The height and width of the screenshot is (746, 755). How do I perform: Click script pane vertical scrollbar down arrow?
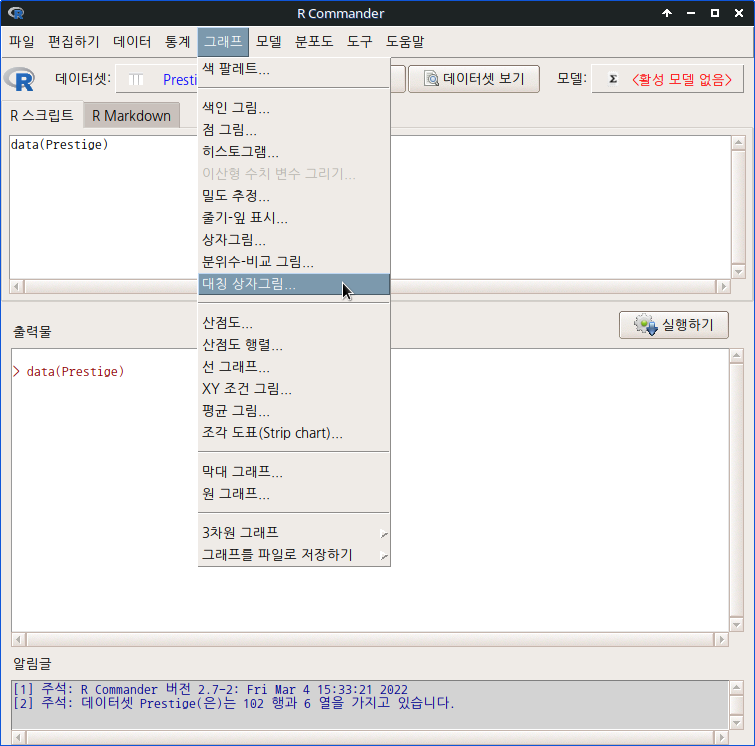coord(738,272)
